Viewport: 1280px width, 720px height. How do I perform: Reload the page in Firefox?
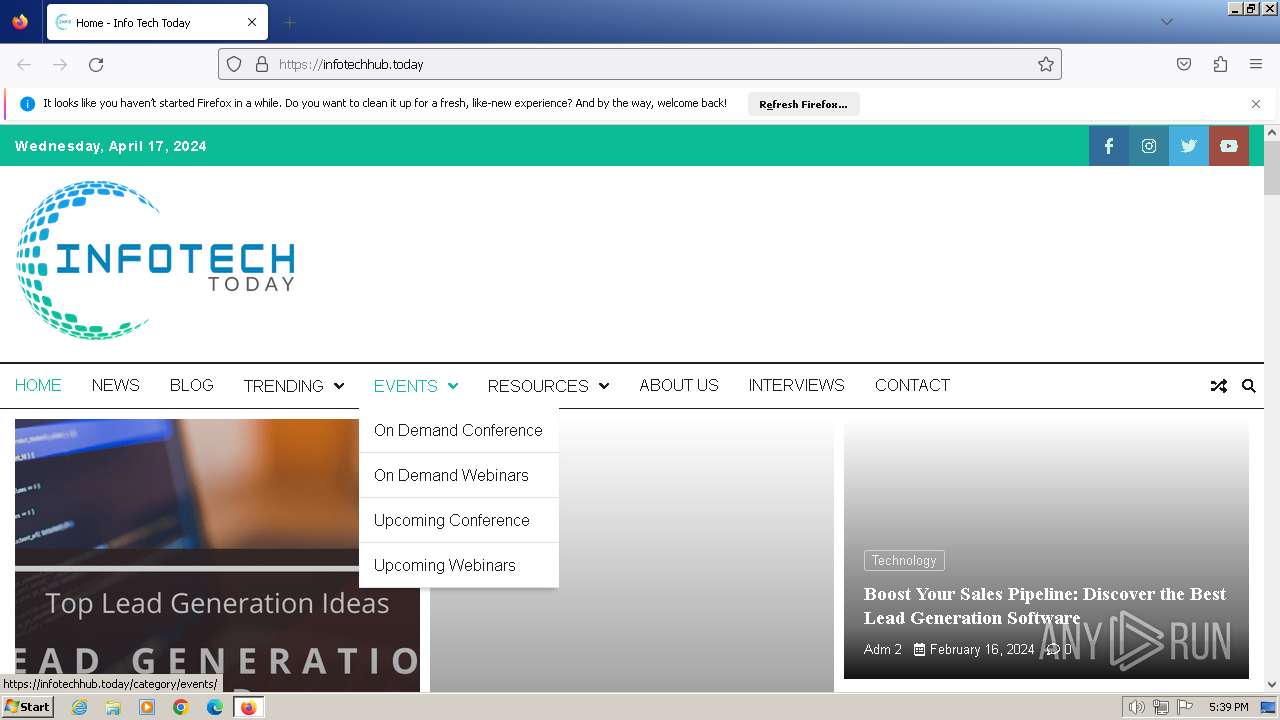pyautogui.click(x=96, y=64)
